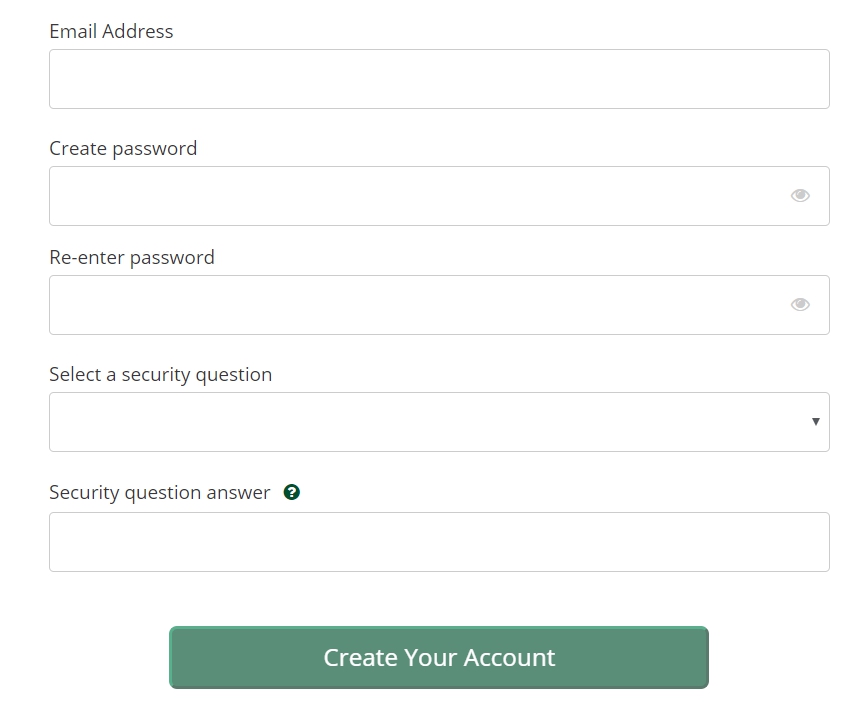Click the eye icon in Create password field
This screenshot has height=704, width=860.
[x=800, y=196]
